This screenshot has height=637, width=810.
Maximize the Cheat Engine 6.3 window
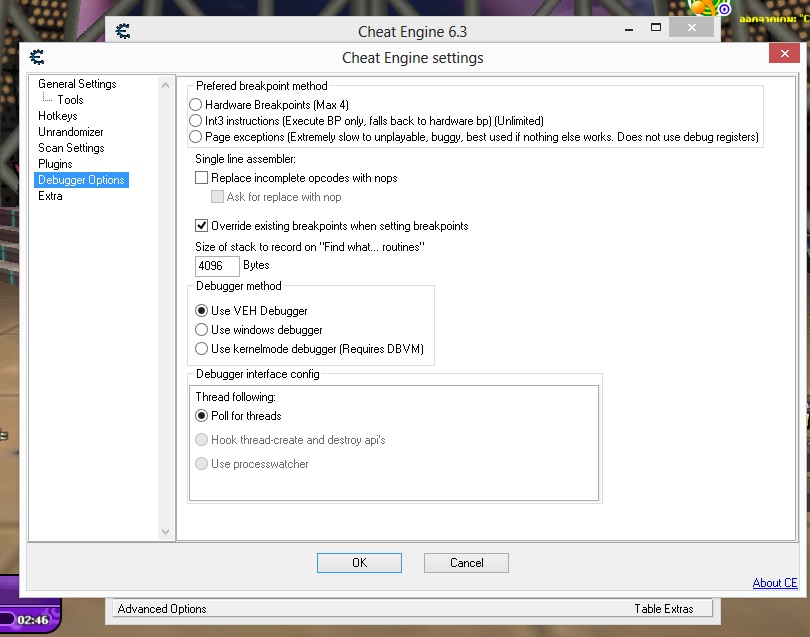pyautogui.click(x=656, y=27)
